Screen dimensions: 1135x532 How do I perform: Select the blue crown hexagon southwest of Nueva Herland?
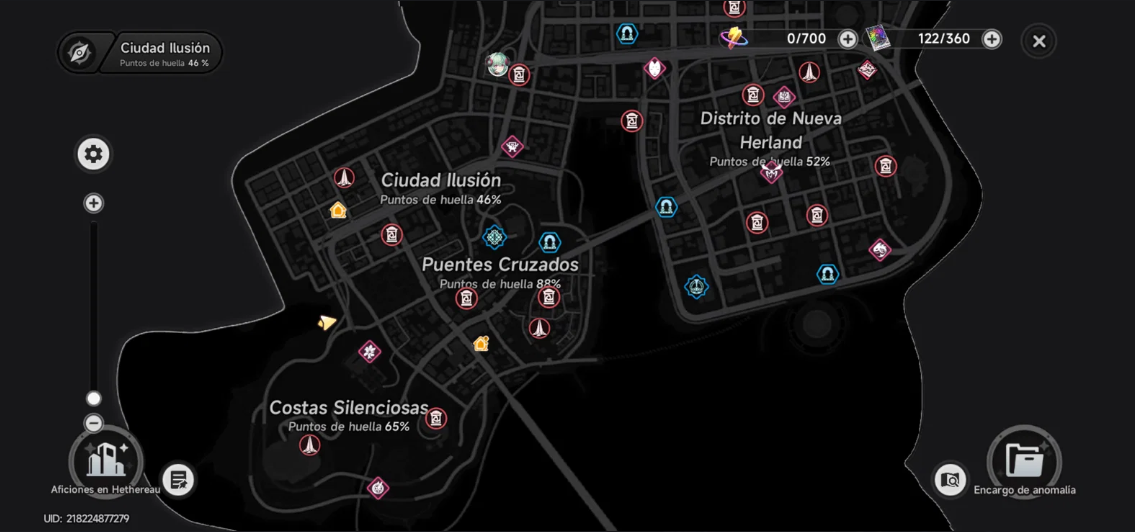[x=696, y=286]
